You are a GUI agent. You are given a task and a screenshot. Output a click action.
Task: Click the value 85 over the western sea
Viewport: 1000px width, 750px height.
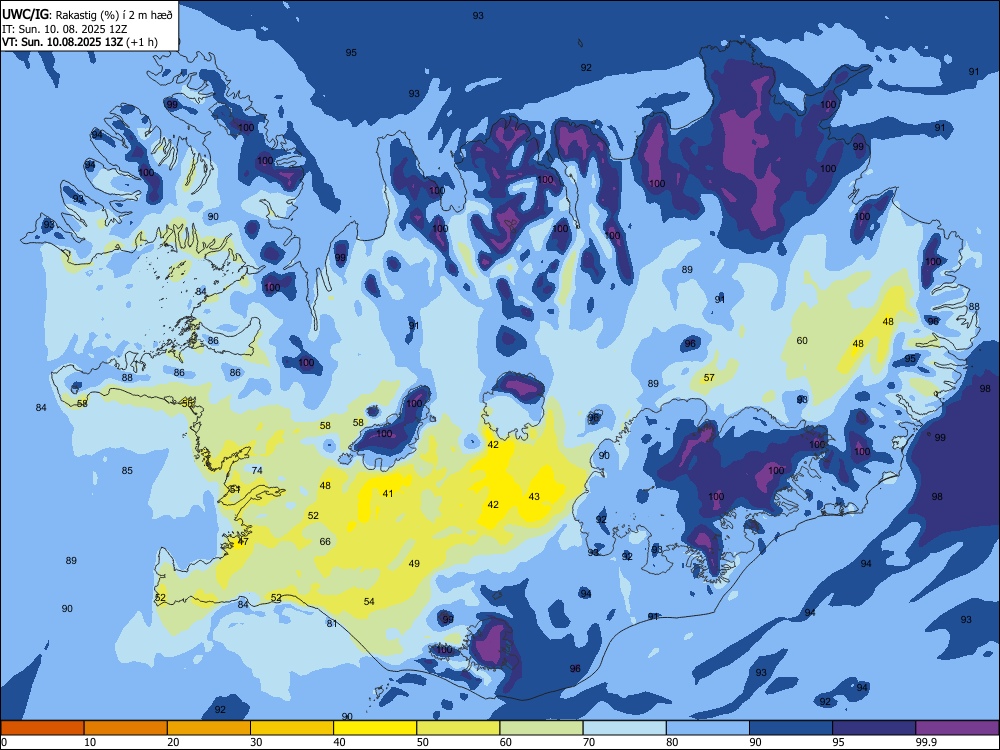[128, 471]
